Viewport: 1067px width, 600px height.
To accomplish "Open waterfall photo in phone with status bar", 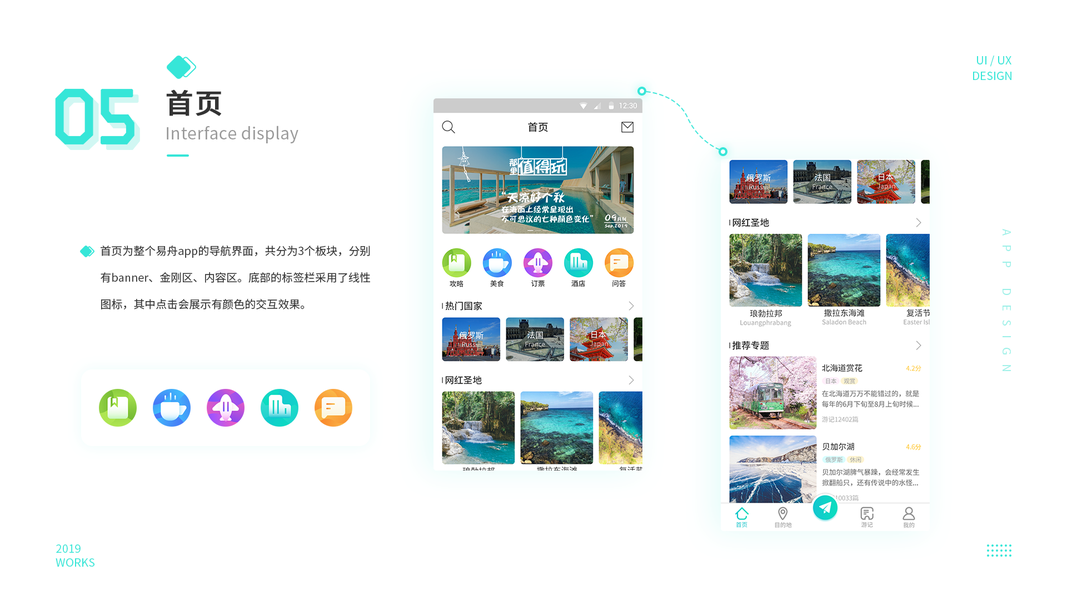I will (x=478, y=427).
